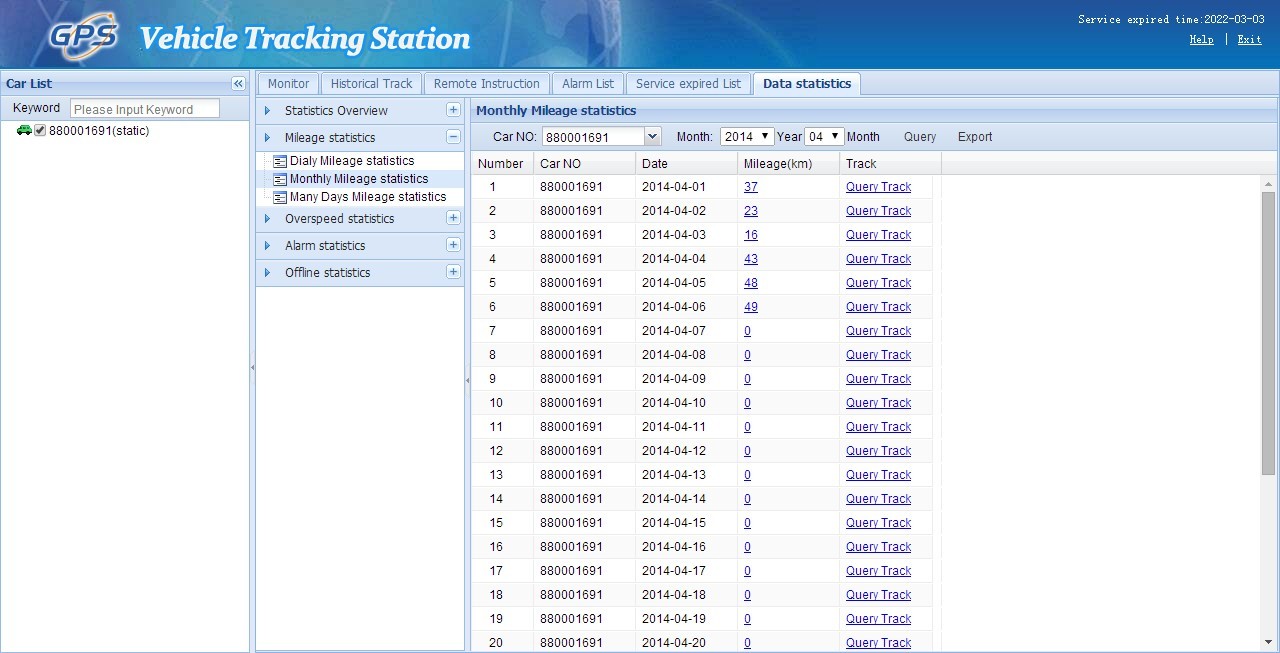This screenshot has height=653, width=1280.
Task: Open the year dropdown showing 2014
Action: (747, 137)
